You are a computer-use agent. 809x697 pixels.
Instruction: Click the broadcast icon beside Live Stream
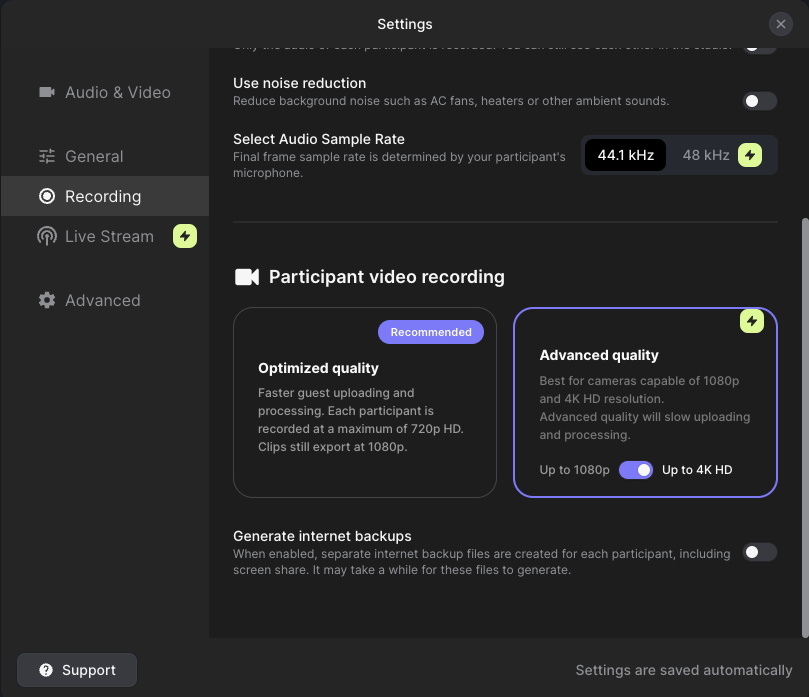[46, 236]
